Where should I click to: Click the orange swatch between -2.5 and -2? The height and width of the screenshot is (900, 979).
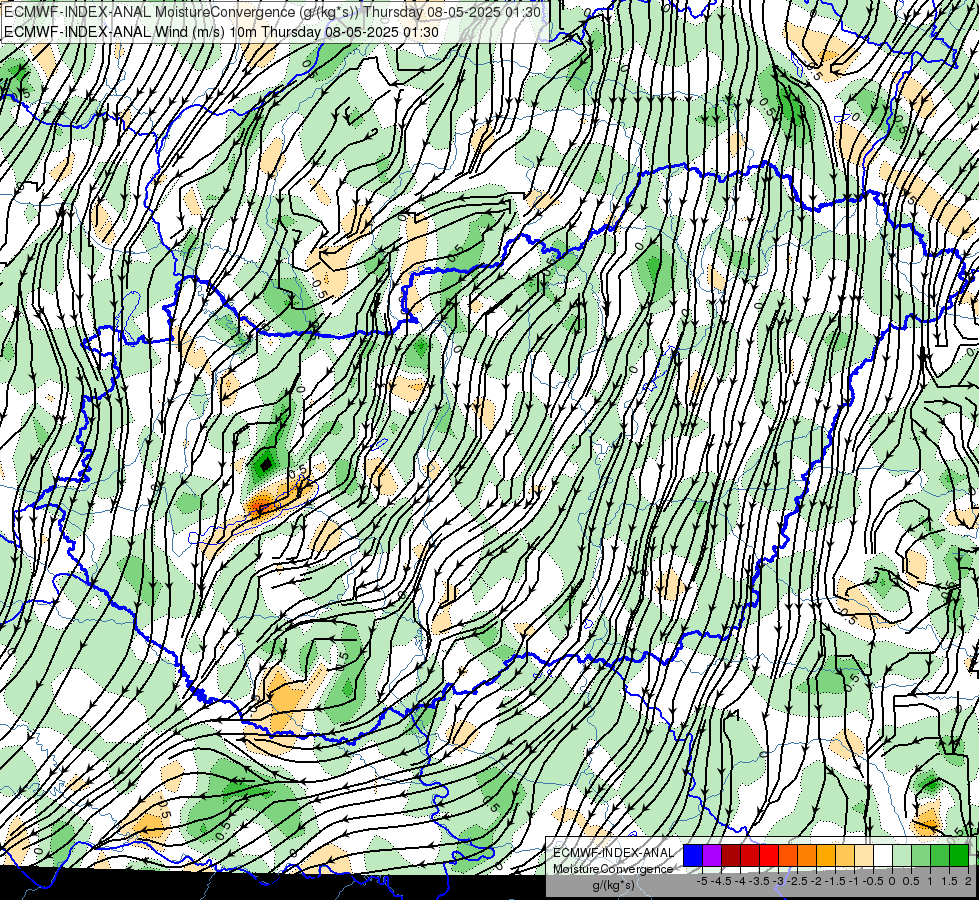[x=807, y=856]
